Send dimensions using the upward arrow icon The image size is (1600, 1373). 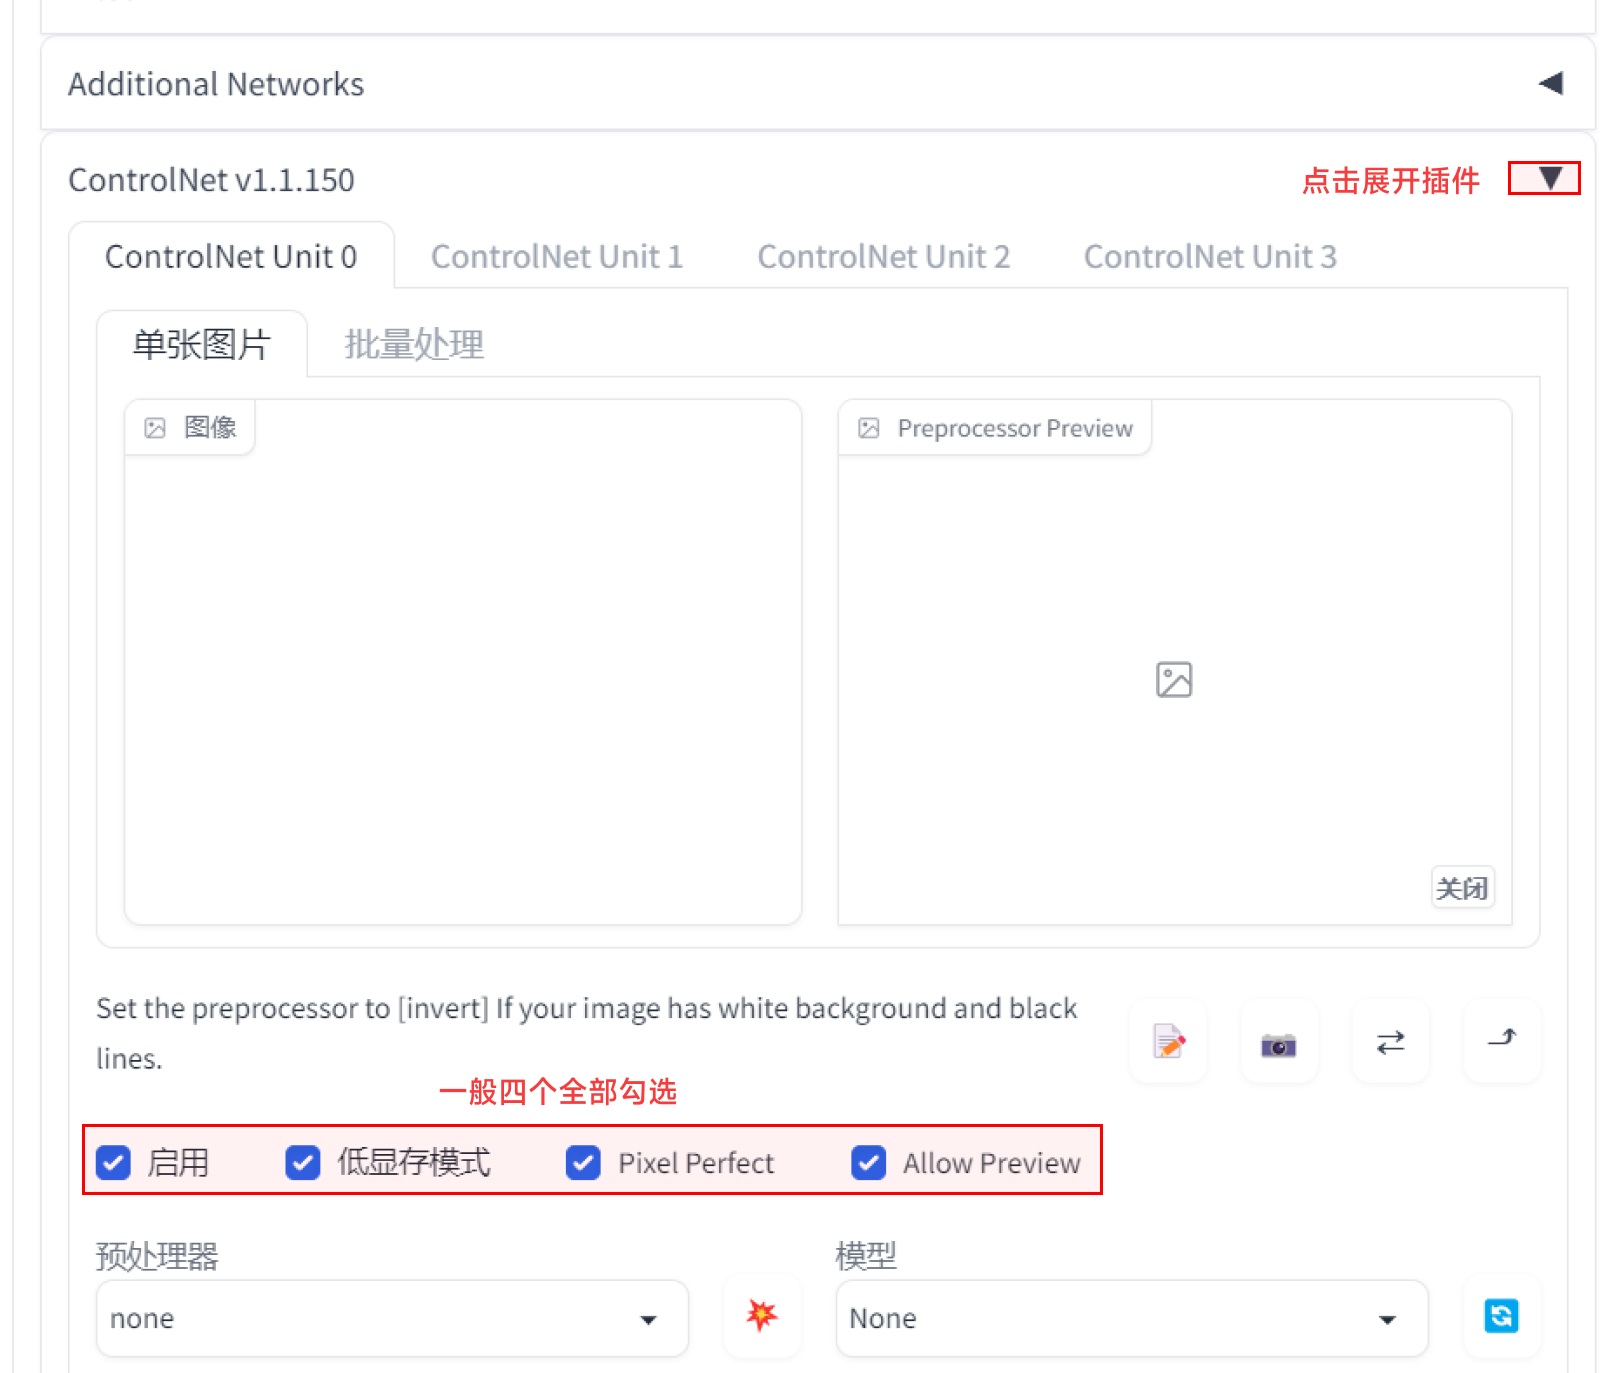(x=1501, y=1042)
